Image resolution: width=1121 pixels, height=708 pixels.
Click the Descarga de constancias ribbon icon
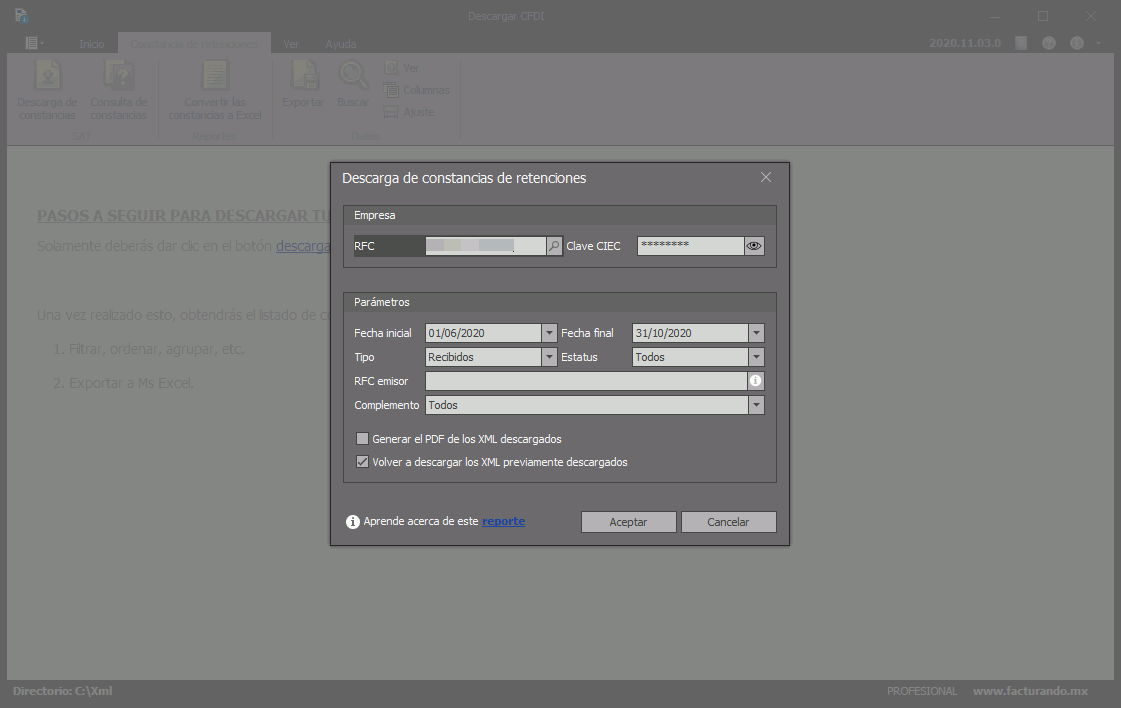(47, 76)
